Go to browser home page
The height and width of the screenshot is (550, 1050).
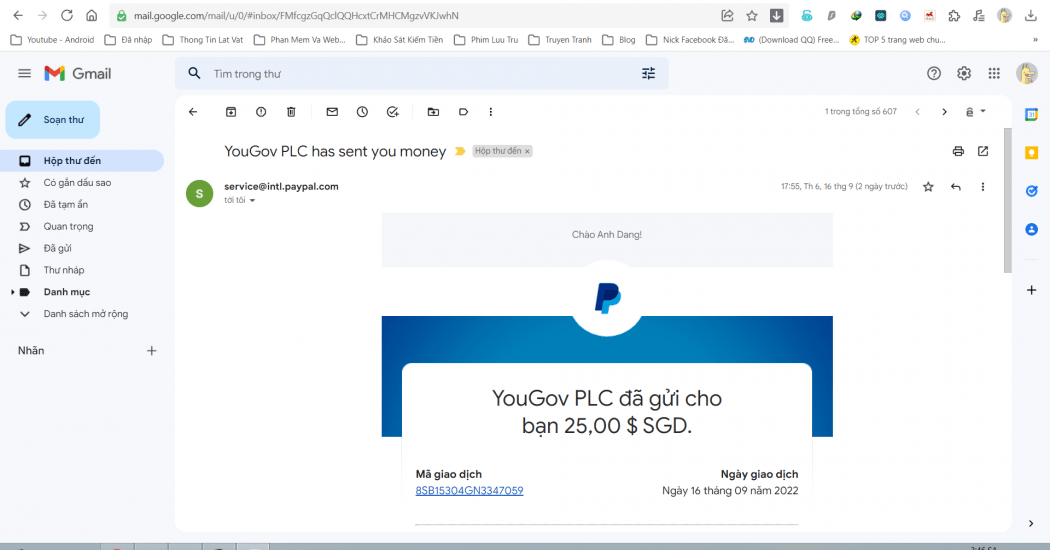tap(92, 15)
